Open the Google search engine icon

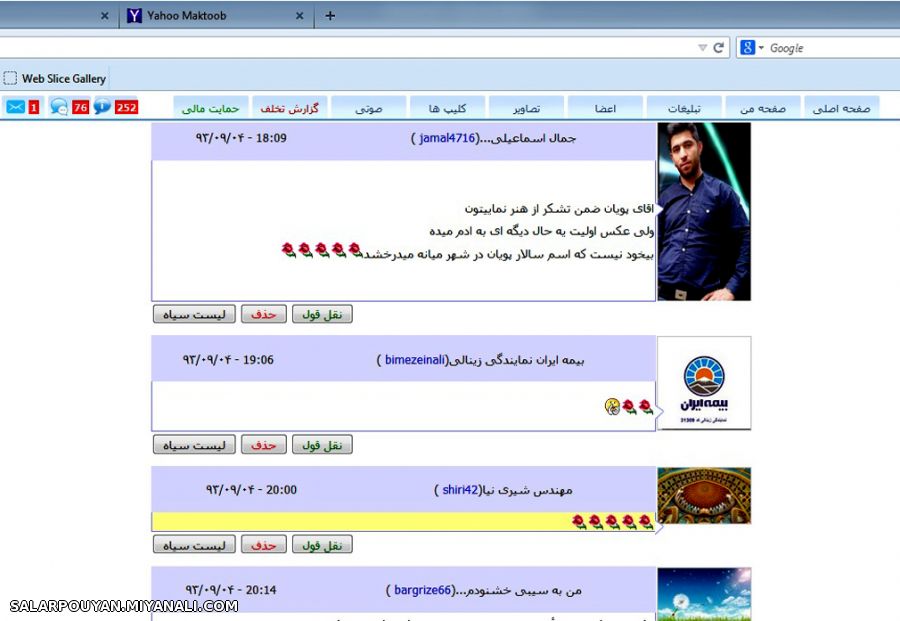click(747, 48)
